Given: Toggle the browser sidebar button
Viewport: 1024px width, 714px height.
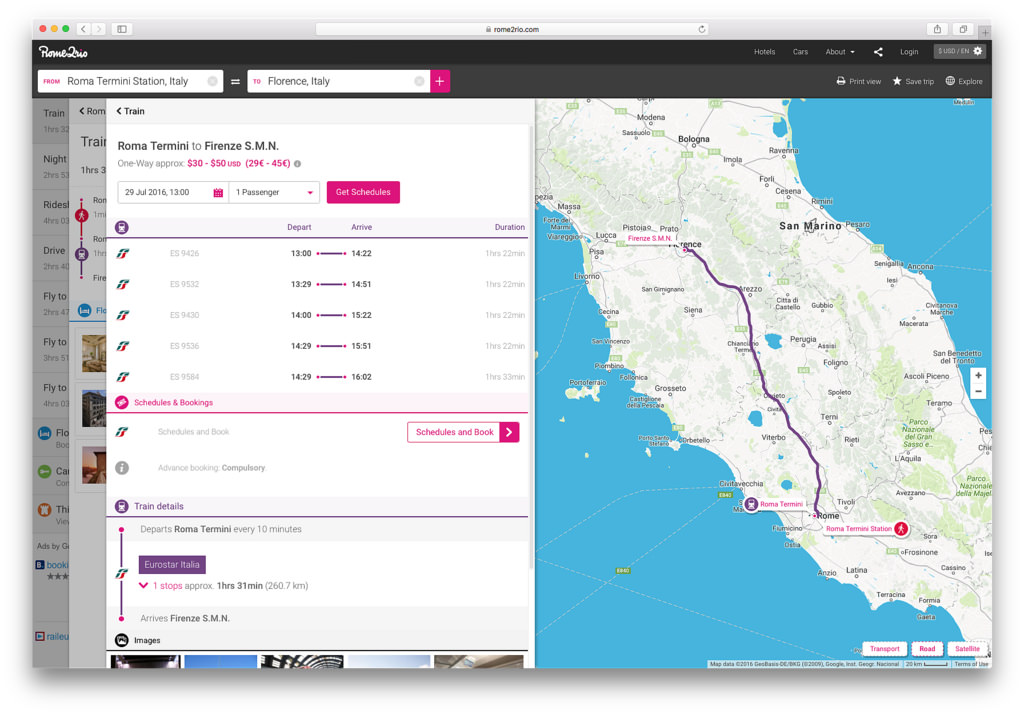Looking at the screenshot, I should (122, 29).
